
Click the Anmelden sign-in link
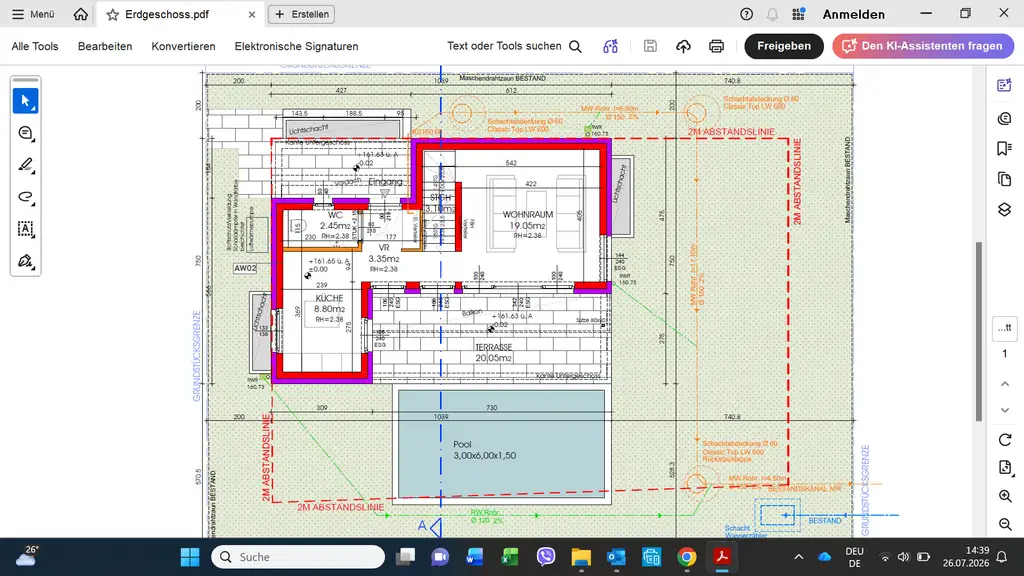point(854,14)
